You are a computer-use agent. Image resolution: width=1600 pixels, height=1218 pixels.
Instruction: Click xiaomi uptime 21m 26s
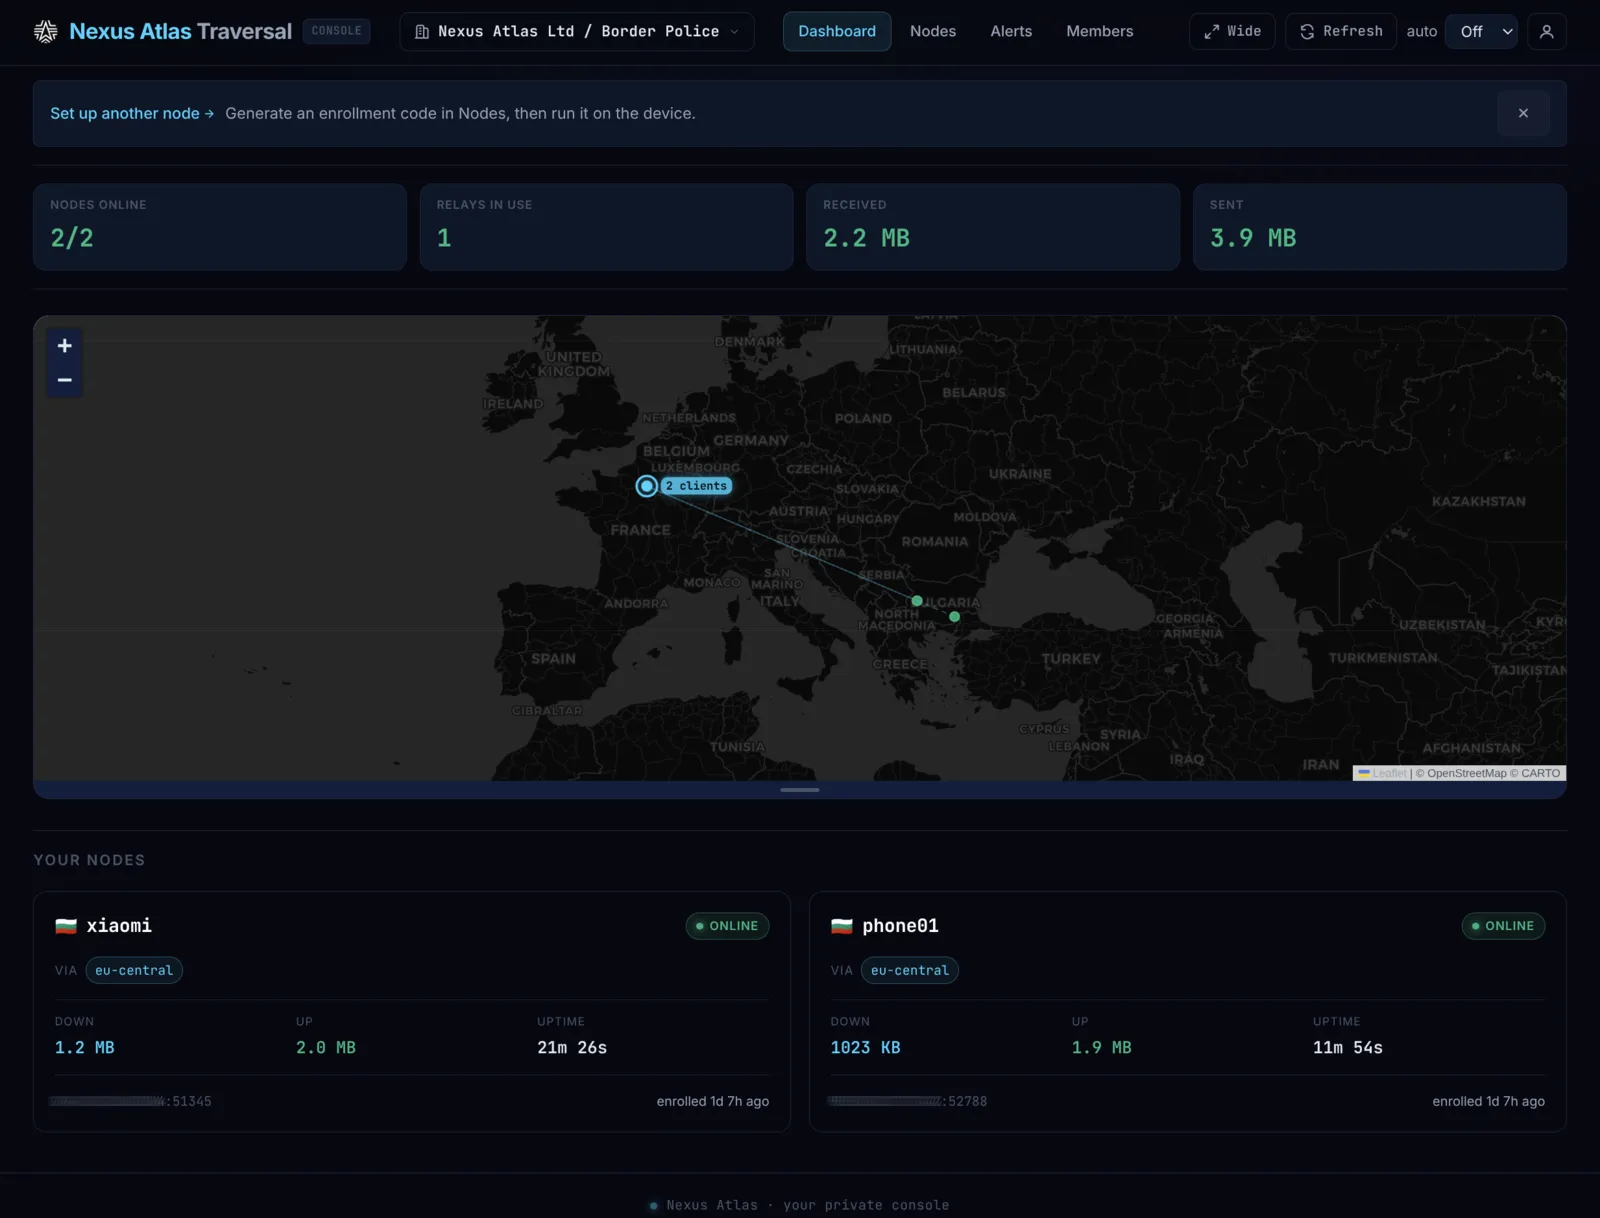(x=572, y=1048)
